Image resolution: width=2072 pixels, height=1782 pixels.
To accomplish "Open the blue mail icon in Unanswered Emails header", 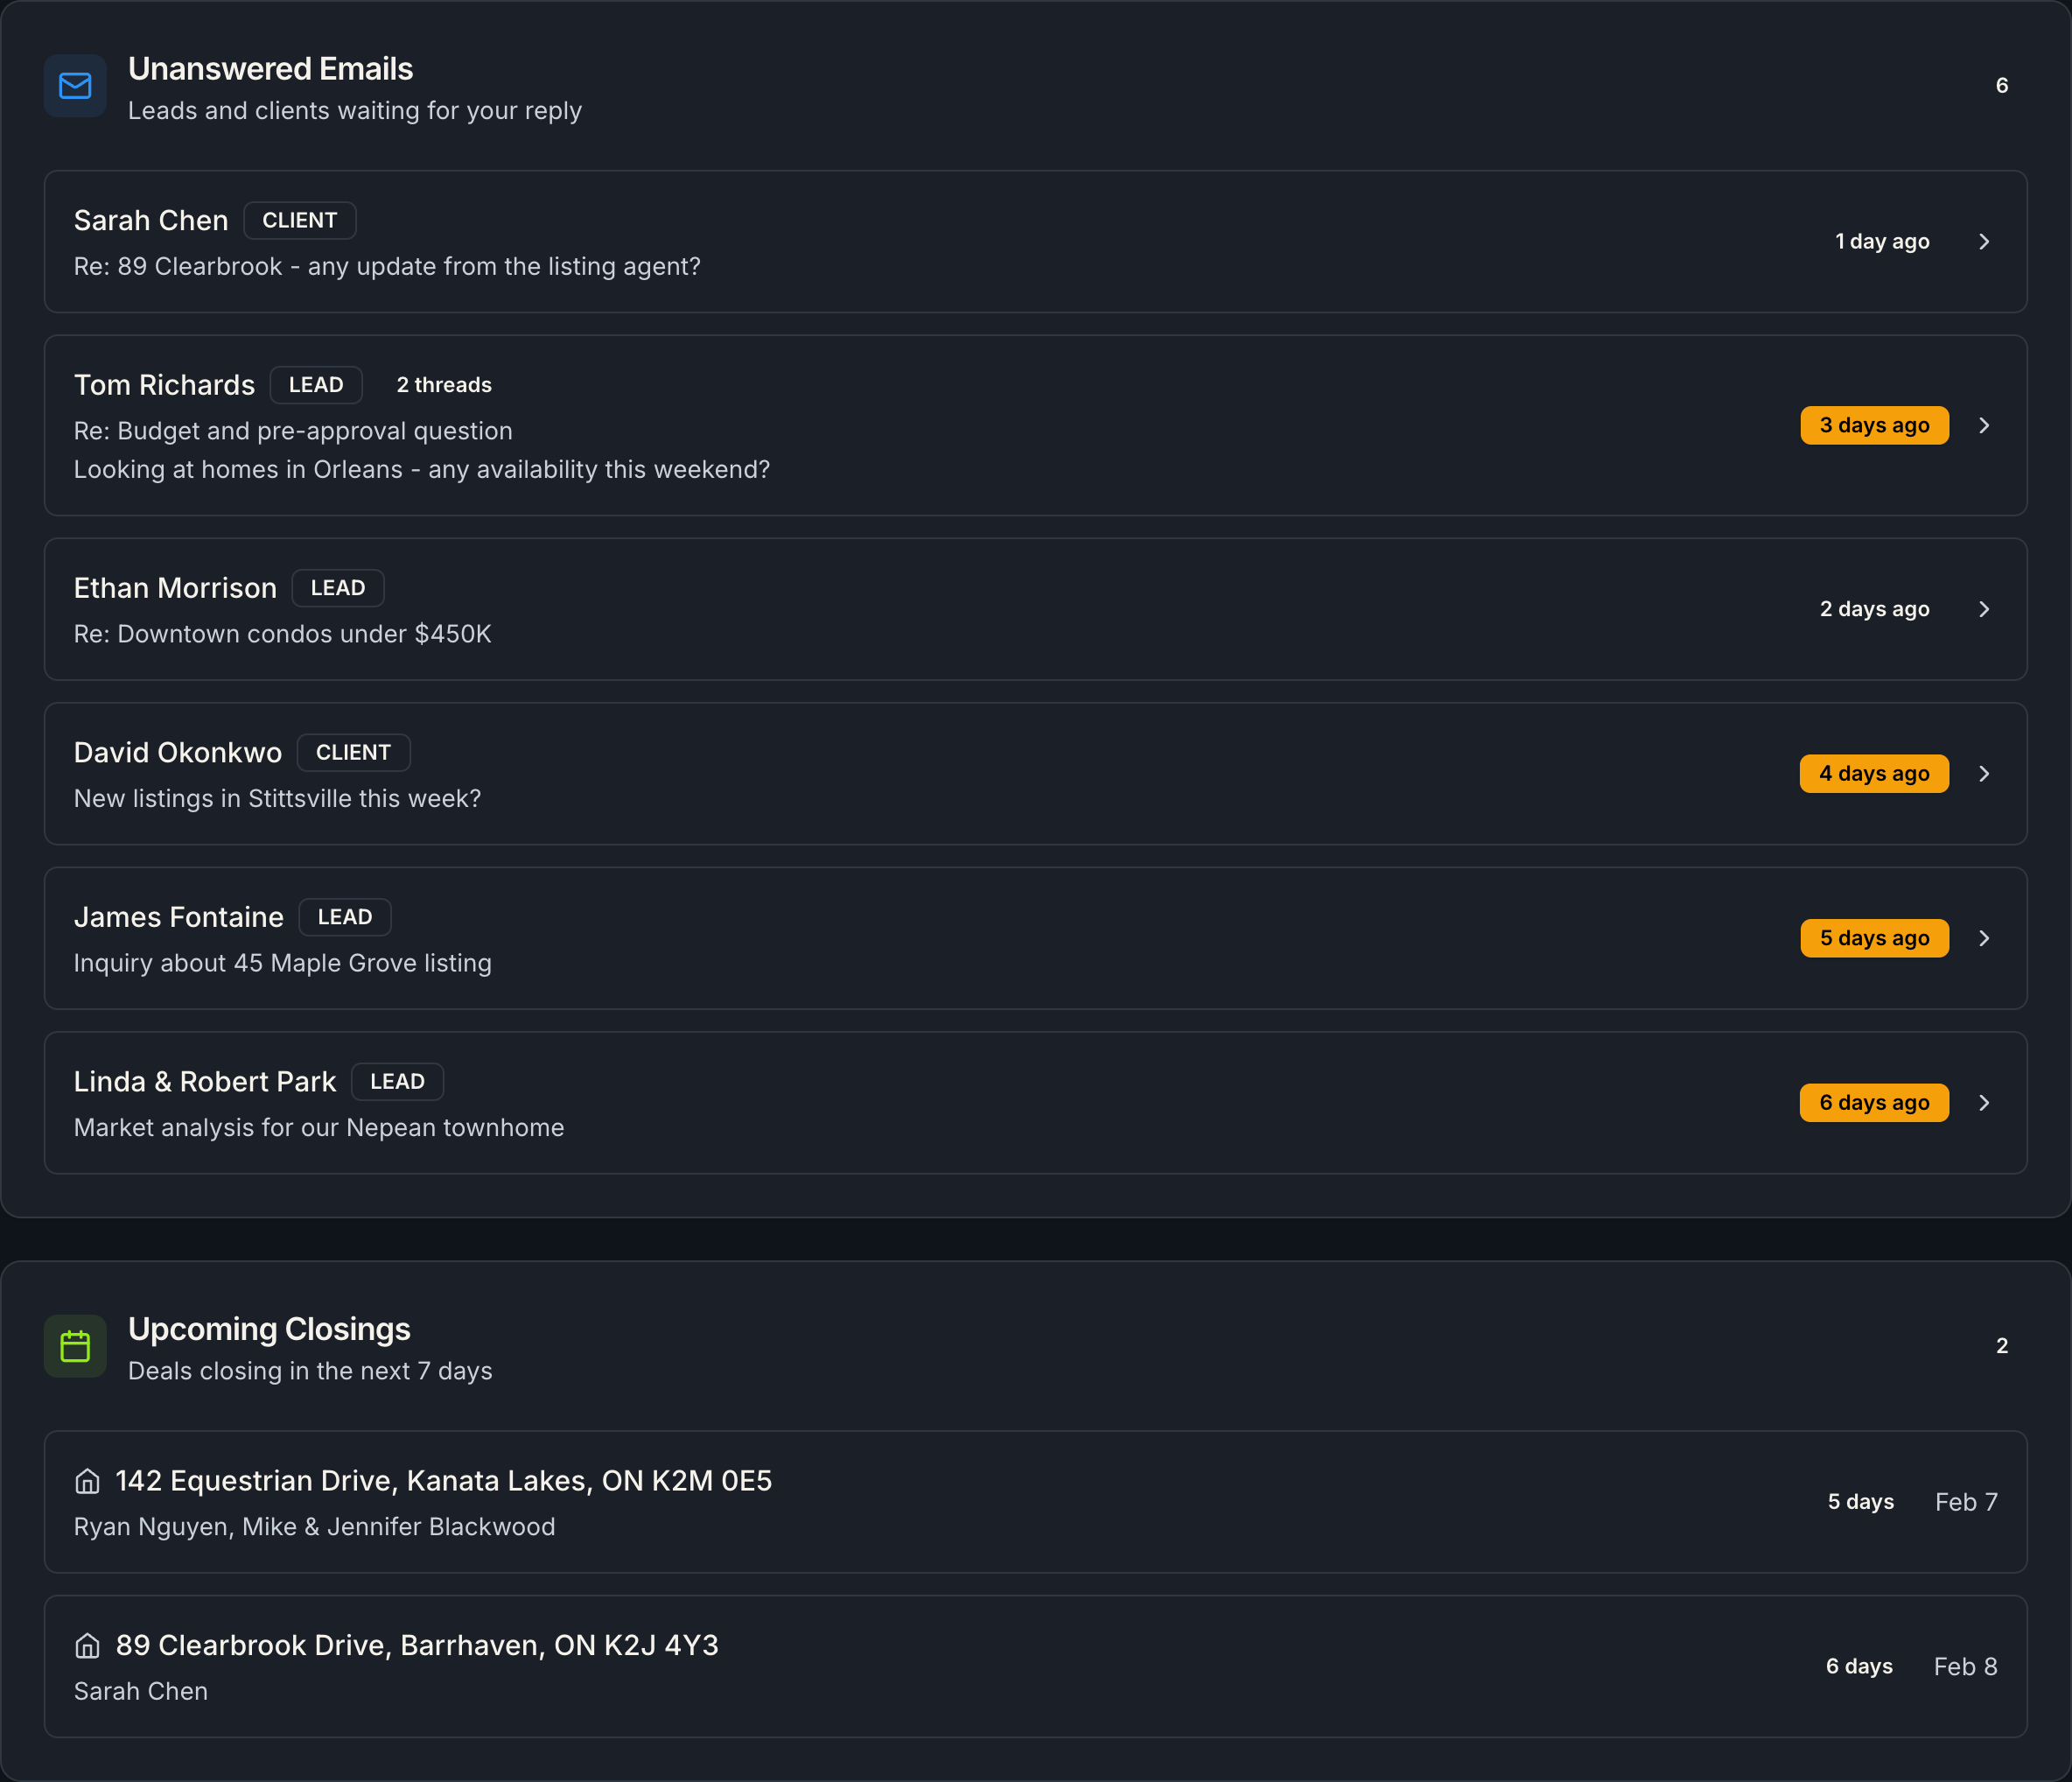I will 75,86.
